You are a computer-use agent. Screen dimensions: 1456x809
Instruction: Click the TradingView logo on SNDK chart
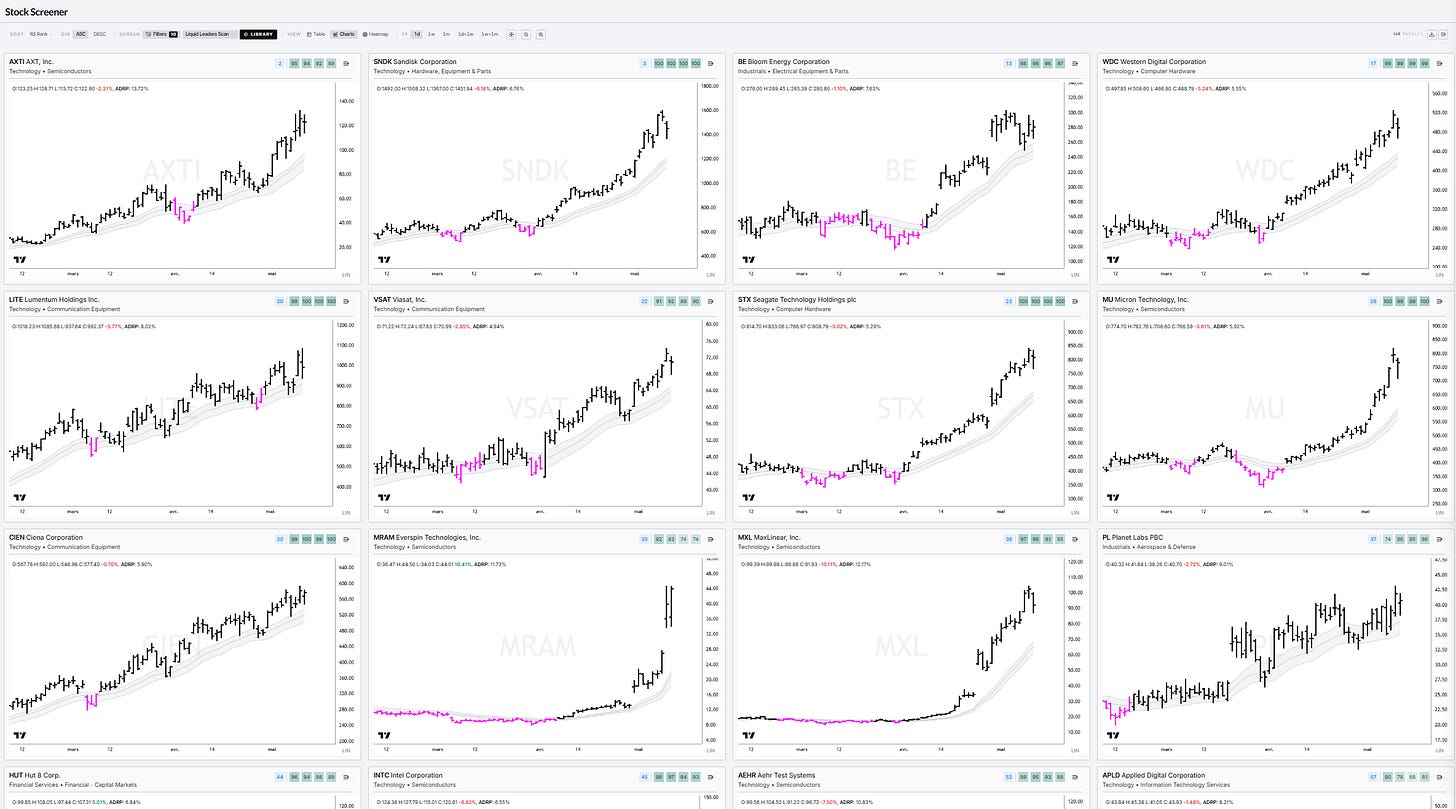click(x=385, y=258)
